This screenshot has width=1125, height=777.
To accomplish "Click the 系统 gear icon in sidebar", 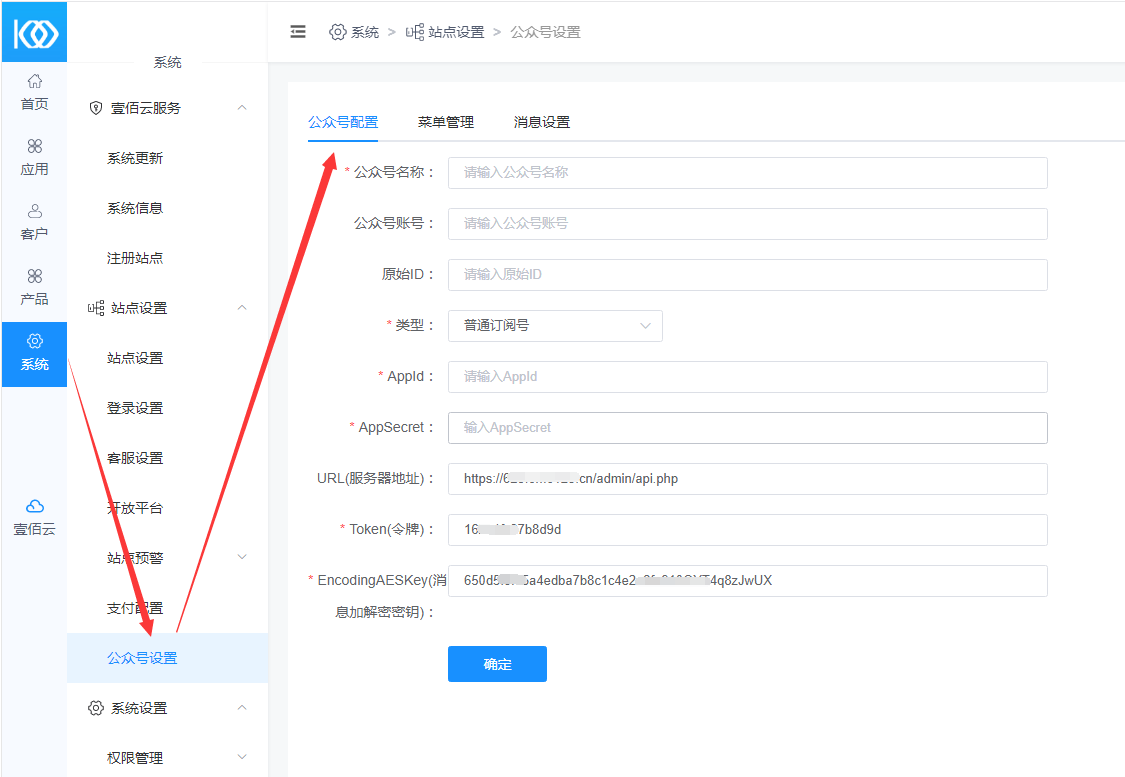I will 34,342.
